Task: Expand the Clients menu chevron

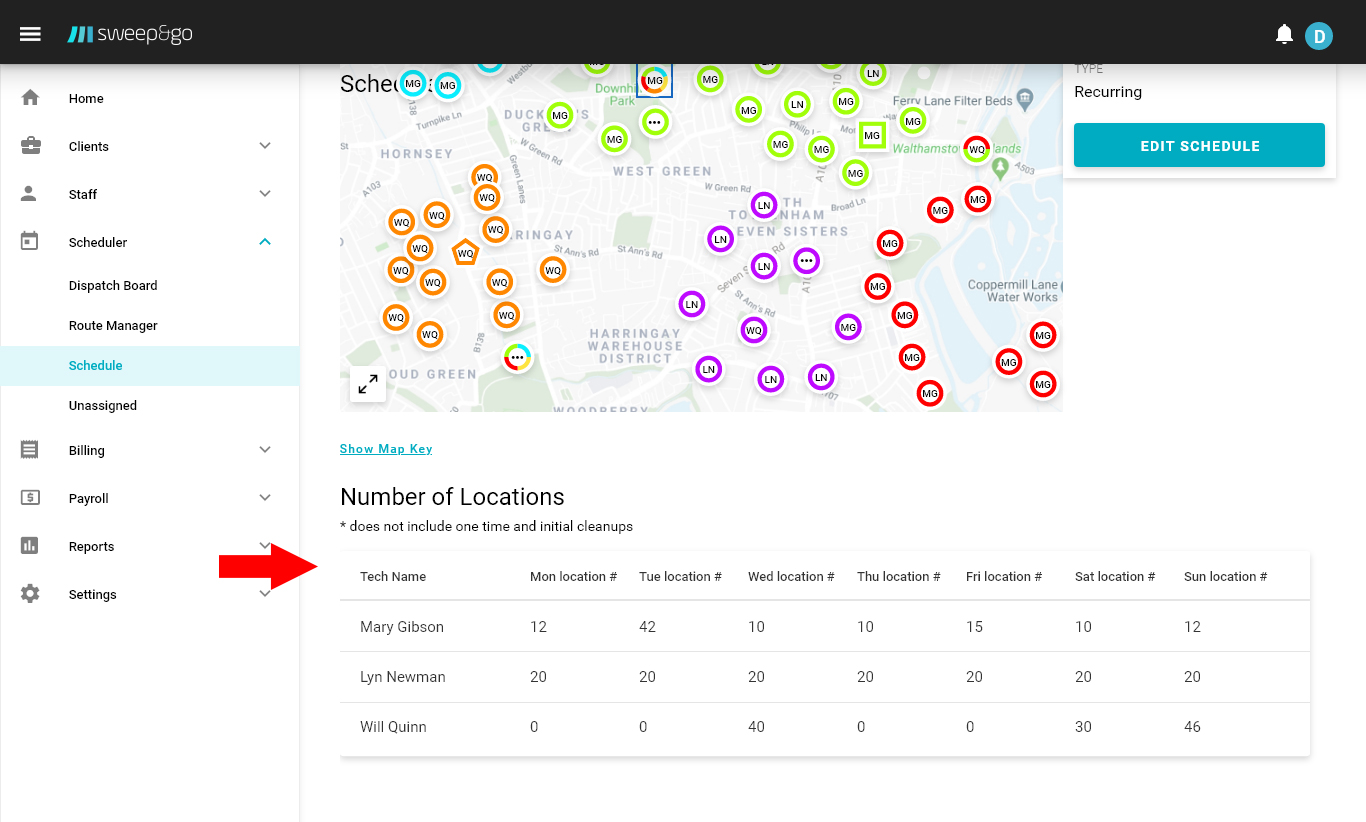Action: 265,146
